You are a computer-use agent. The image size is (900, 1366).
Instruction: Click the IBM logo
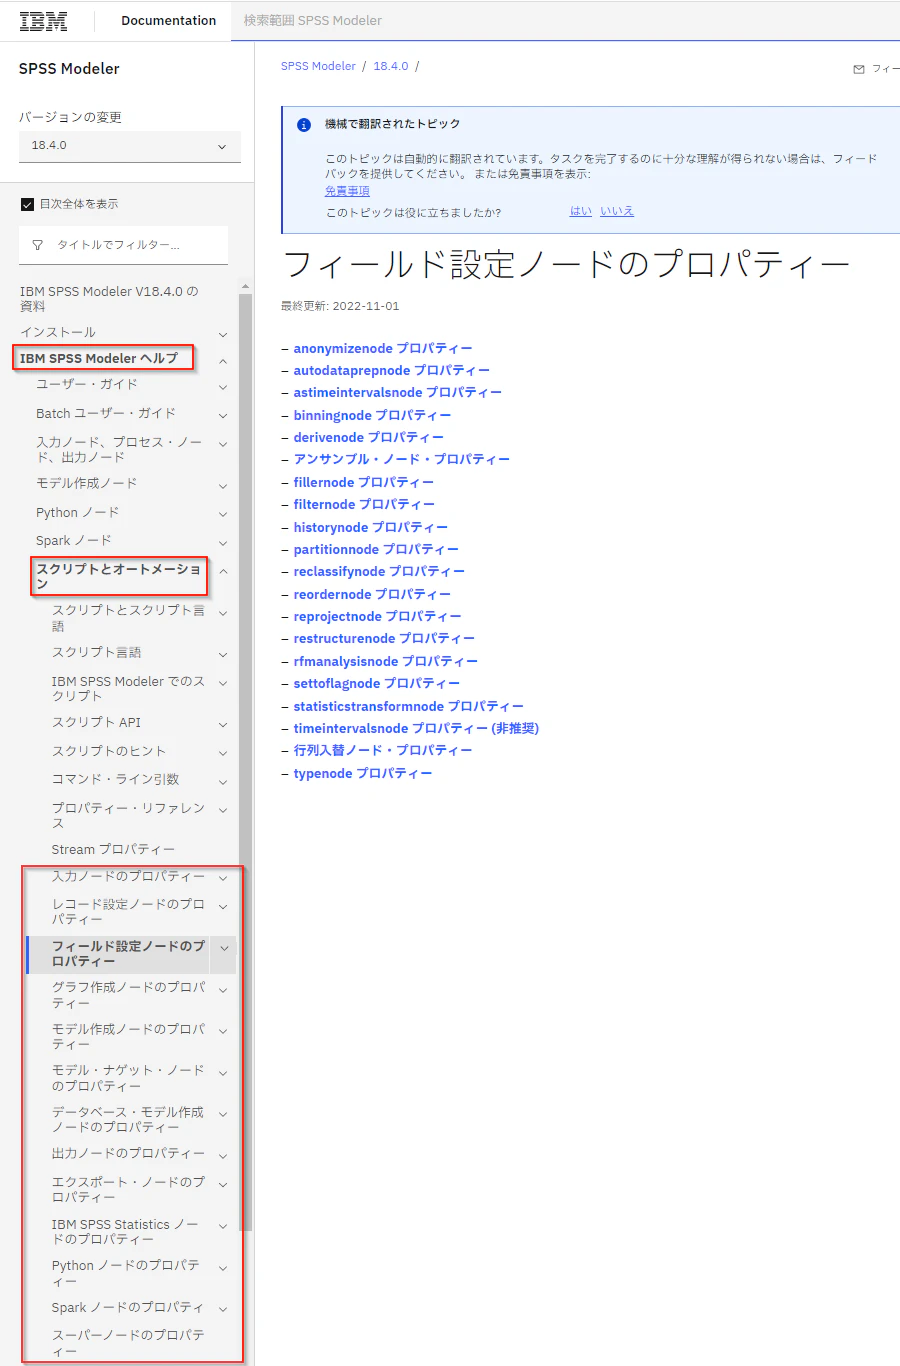pos(44,21)
